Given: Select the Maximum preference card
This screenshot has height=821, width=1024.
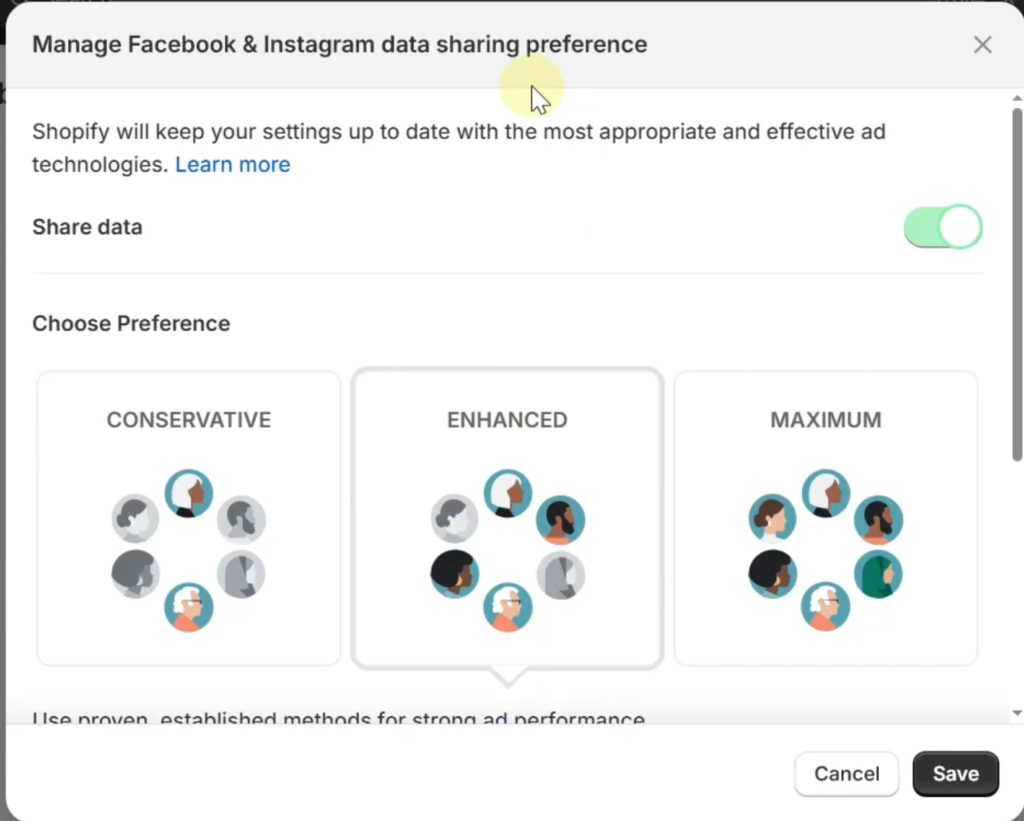Looking at the screenshot, I should [x=825, y=518].
